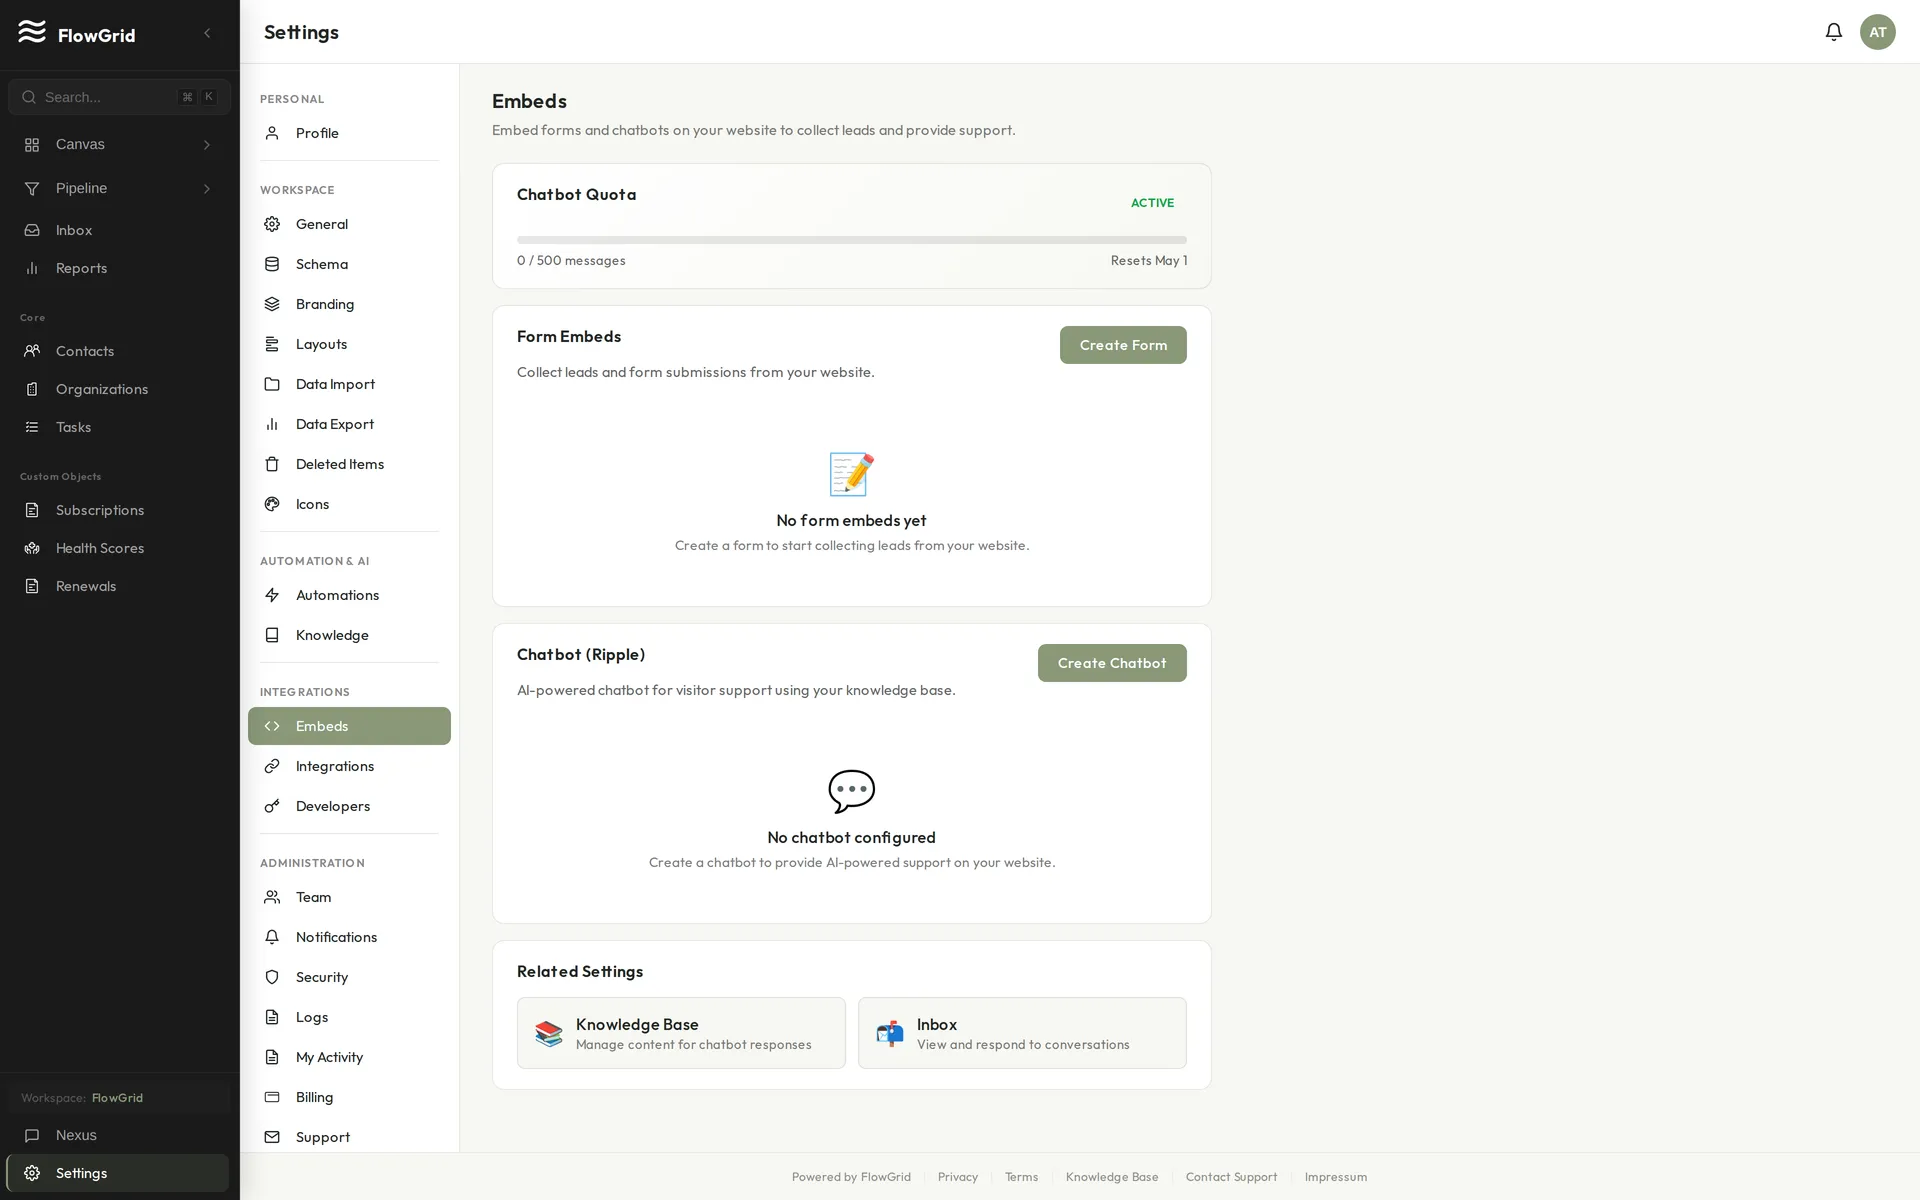Click the Pipeline funnel icon
This screenshot has height=1200, width=1920.
(x=32, y=189)
